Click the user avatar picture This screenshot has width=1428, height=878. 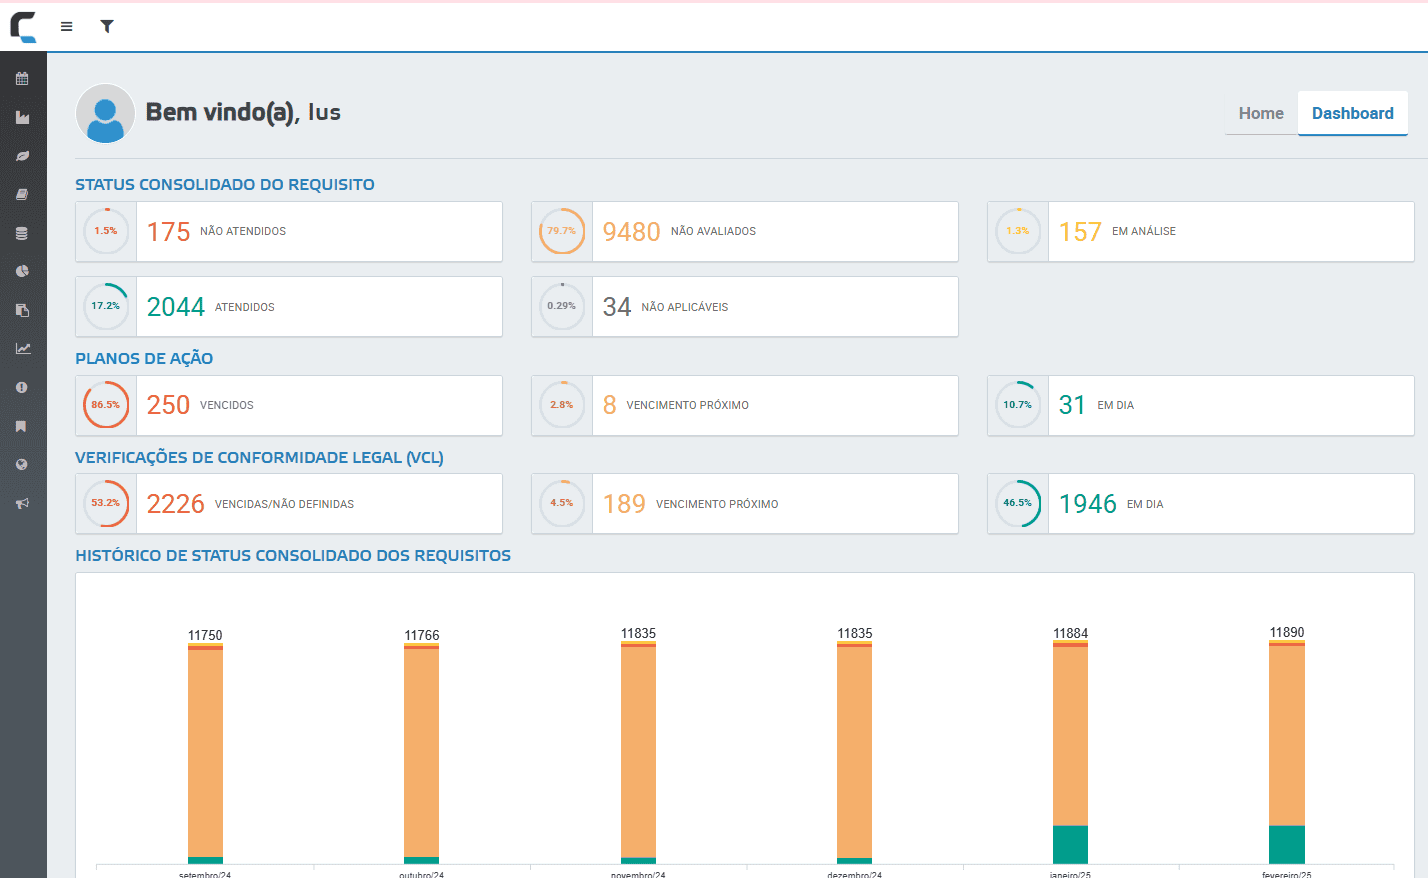click(105, 113)
